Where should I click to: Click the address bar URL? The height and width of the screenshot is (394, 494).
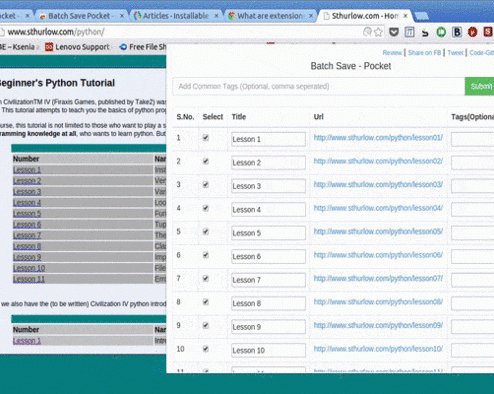56,32
